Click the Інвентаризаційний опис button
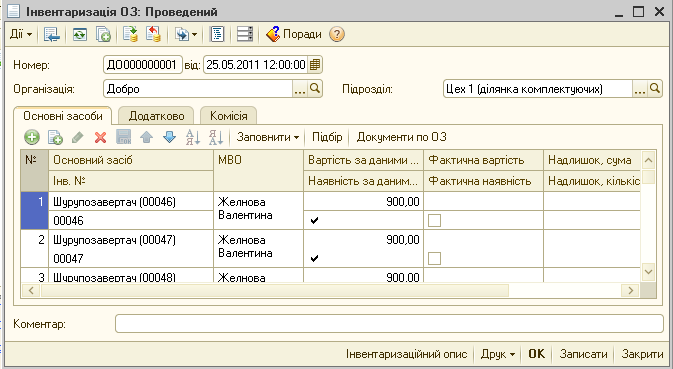This screenshot has width=673, height=369. point(406,354)
